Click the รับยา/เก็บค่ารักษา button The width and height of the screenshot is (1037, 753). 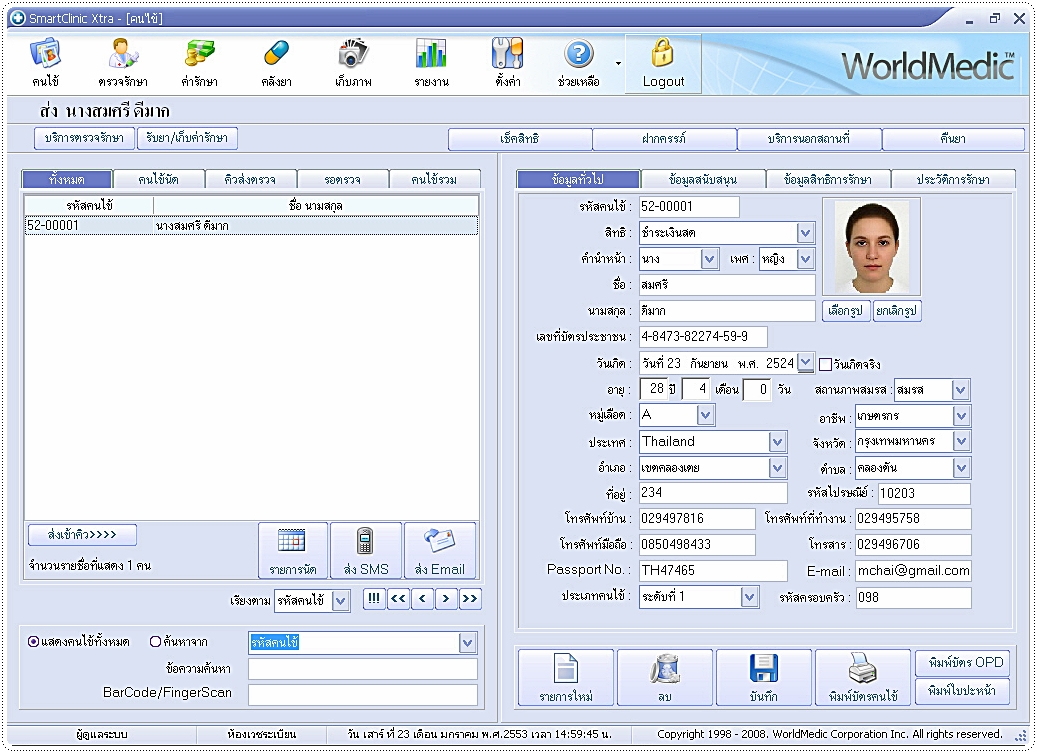pyautogui.click(x=187, y=138)
